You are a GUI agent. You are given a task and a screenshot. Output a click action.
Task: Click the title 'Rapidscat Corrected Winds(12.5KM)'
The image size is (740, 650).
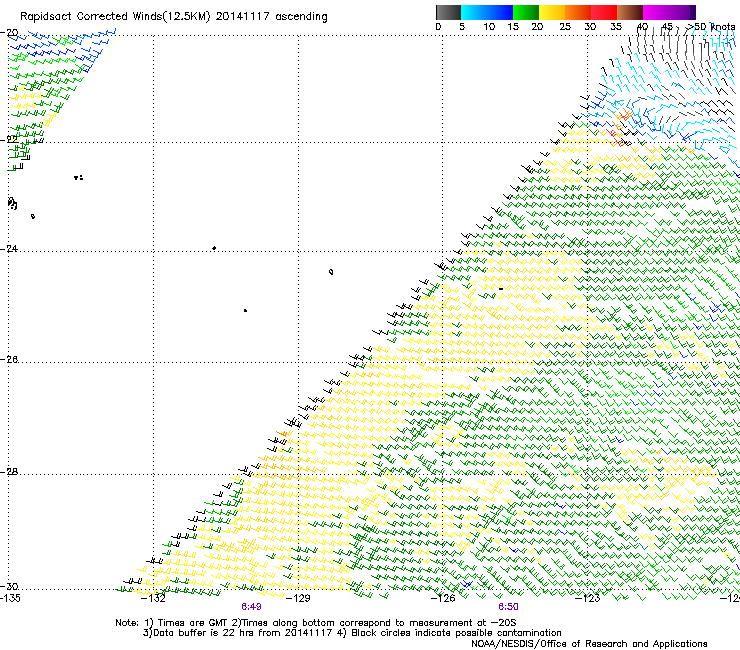(115, 17)
